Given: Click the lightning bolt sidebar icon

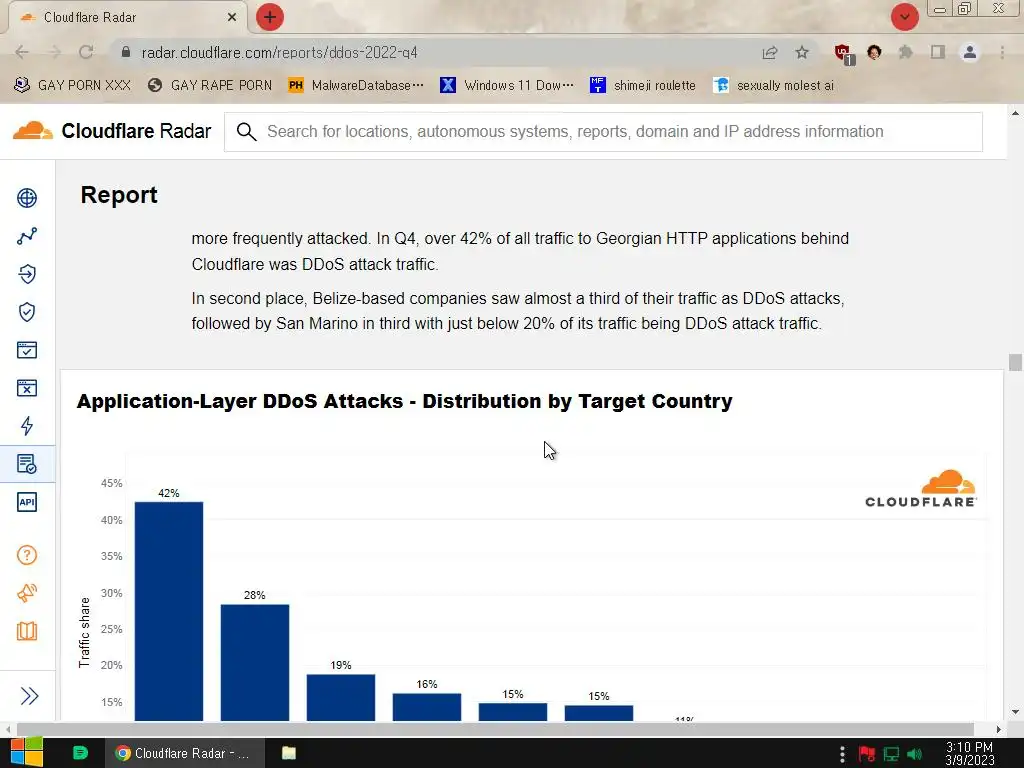Looking at the screenshot, I should (27, 426).
